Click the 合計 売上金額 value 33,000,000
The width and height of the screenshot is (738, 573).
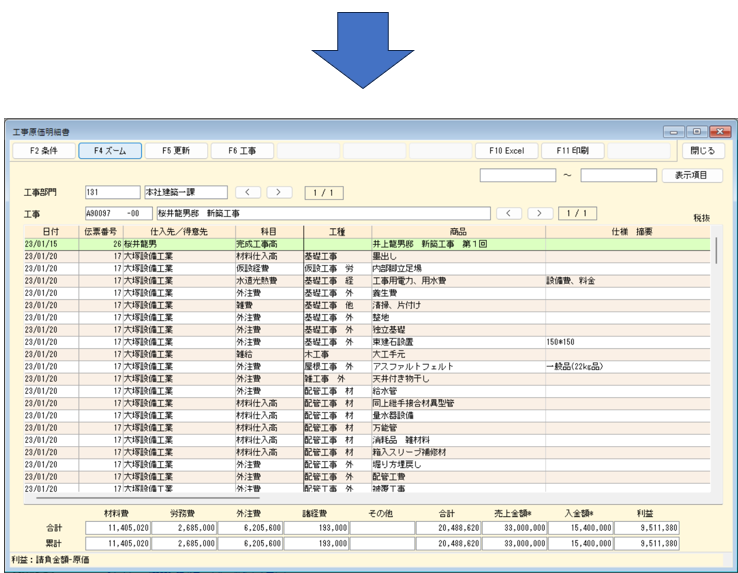point(515,528)
